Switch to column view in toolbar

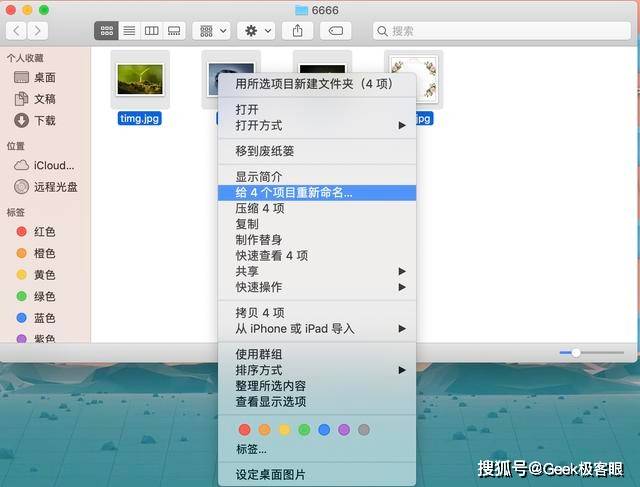151,31
